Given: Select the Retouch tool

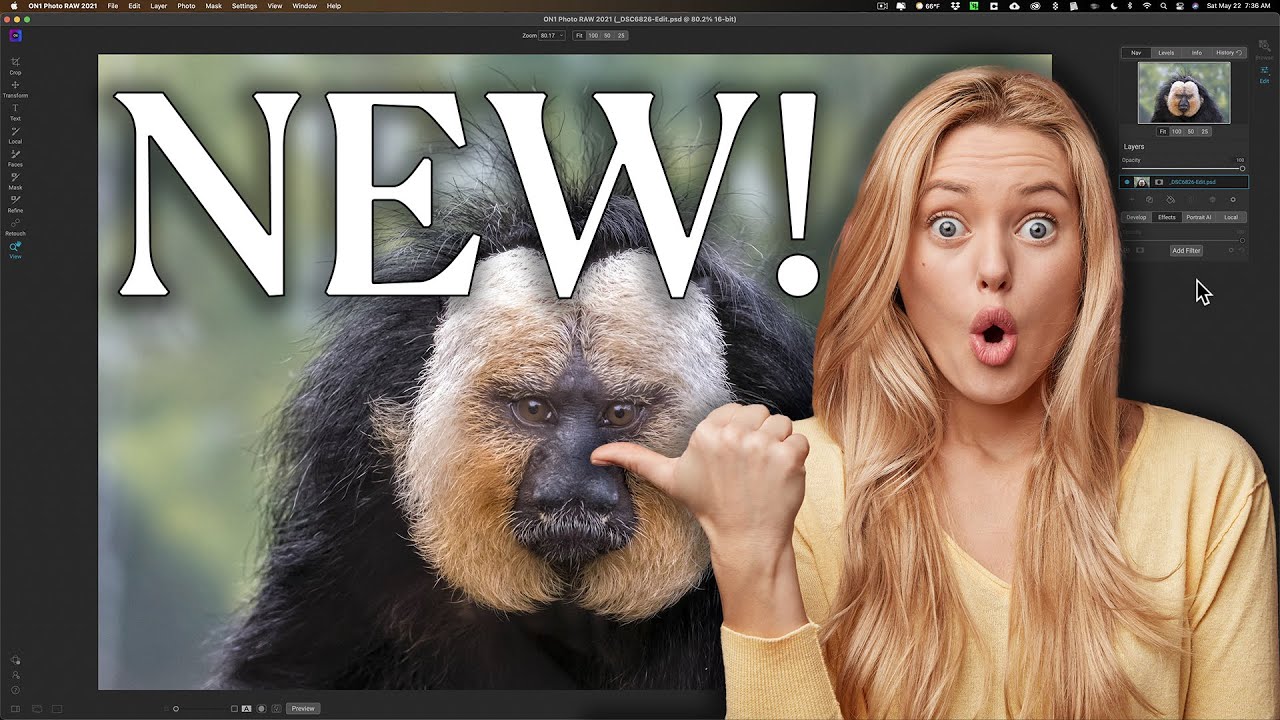Looking at the screenshot, I should pos(15,226).
